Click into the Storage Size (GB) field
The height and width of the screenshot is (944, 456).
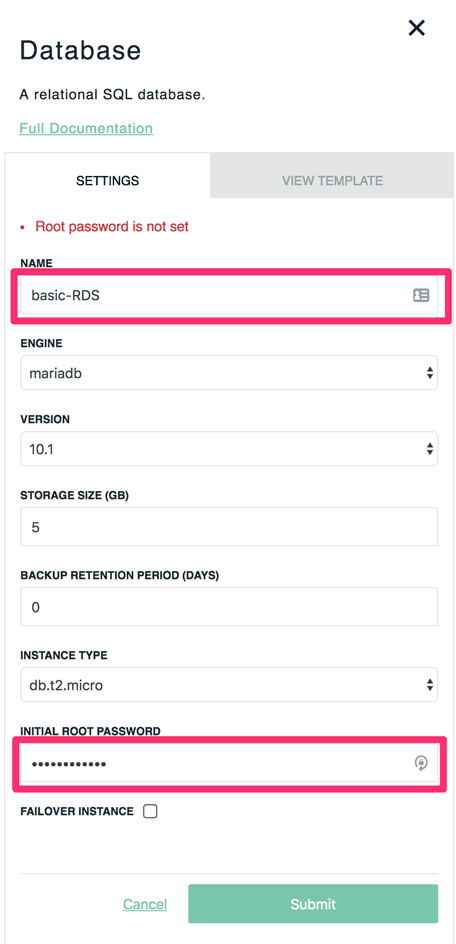229,527
